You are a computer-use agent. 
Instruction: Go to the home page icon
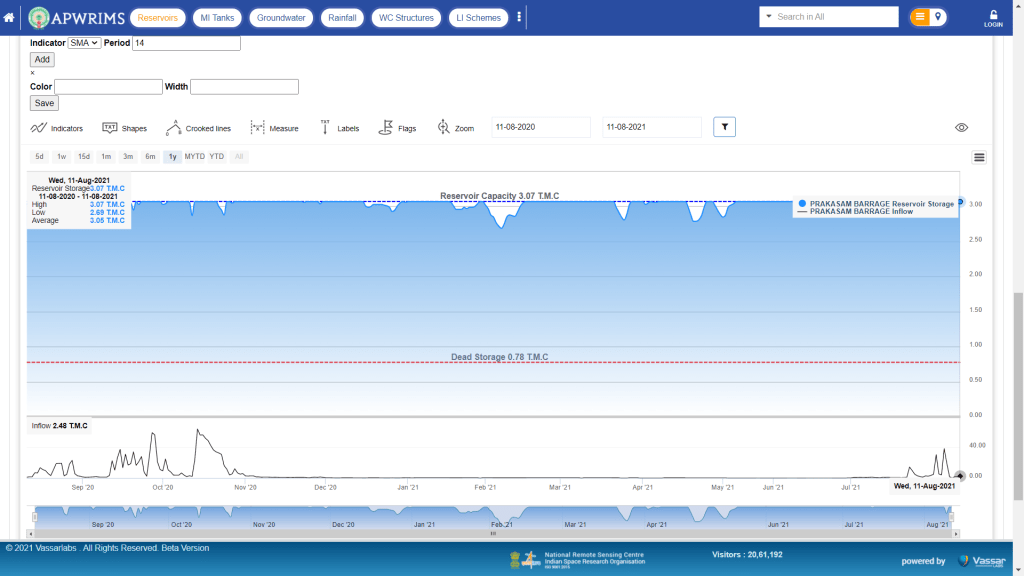click(x=9, y=17)
